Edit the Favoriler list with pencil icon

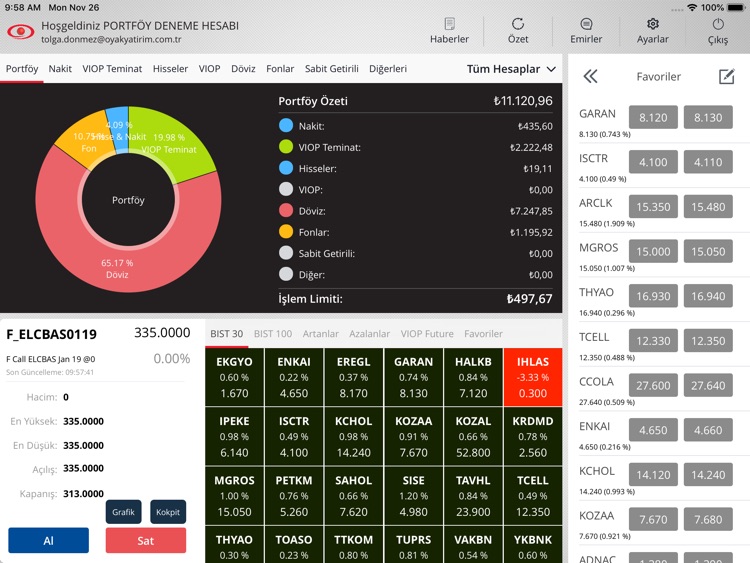click(727, 77)
